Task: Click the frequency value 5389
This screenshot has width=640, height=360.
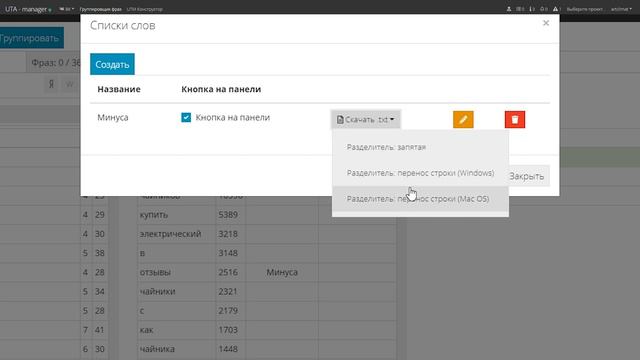Action: [x=228, y=215]
